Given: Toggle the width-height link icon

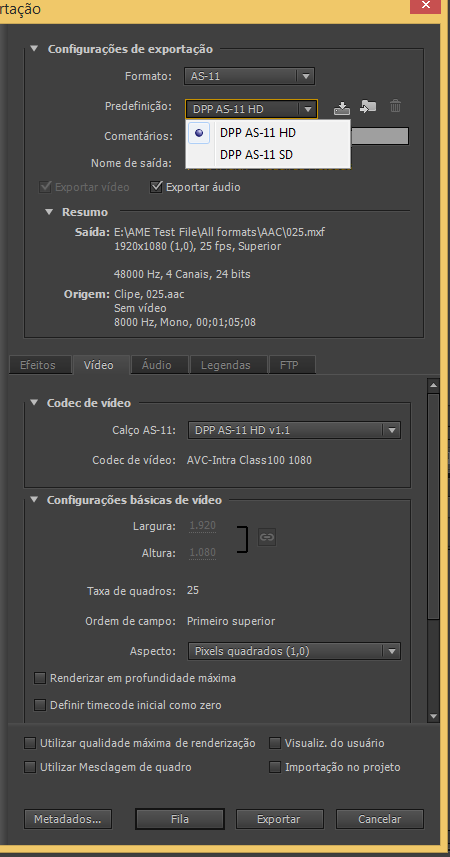Looking at the screenshot, I should [x=267, y=537].
